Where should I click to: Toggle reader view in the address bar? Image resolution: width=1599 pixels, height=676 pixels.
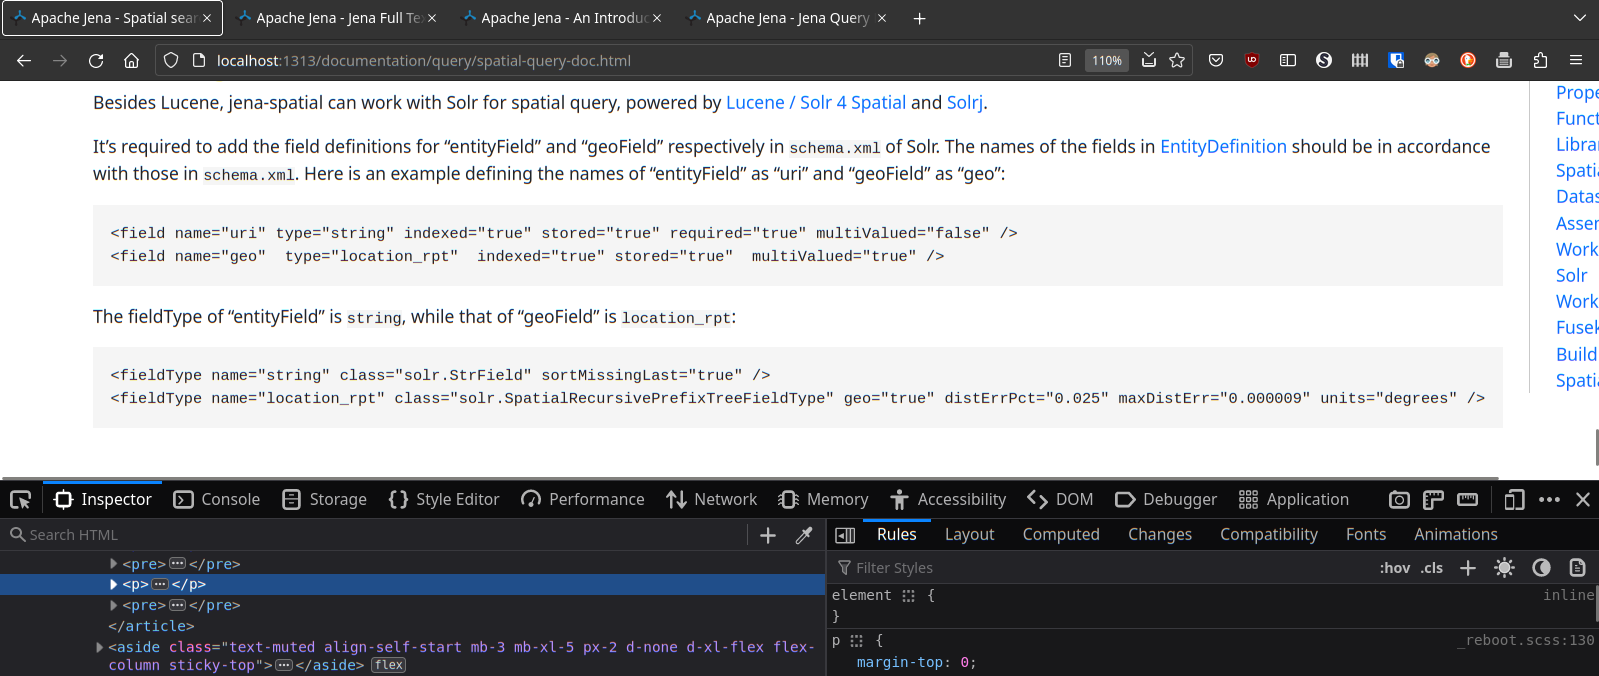1065,60
